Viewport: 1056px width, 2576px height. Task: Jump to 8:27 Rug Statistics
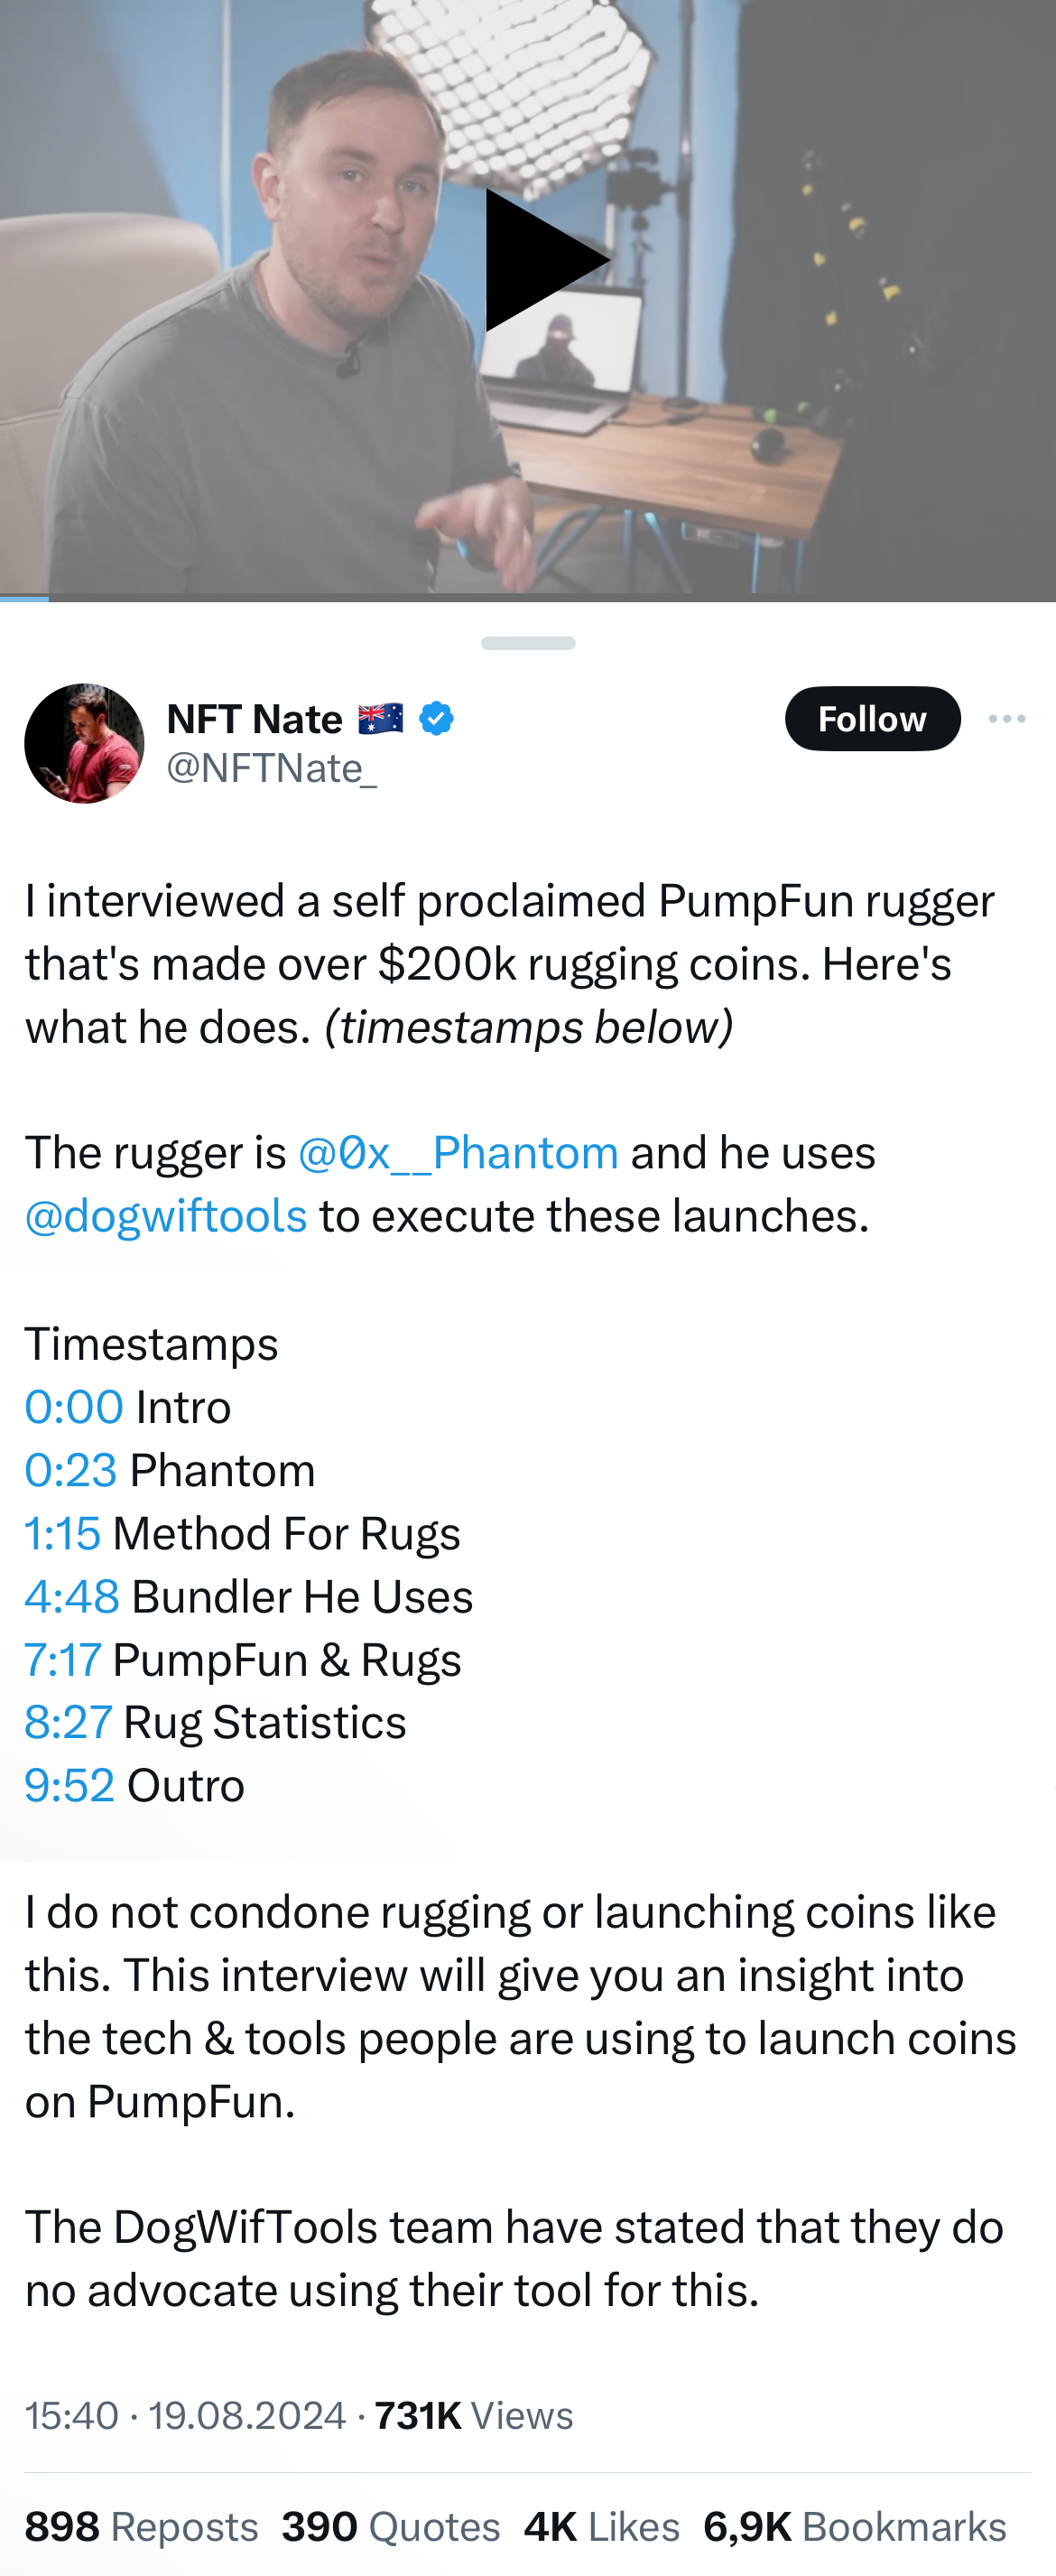[x=68, y=1722]
